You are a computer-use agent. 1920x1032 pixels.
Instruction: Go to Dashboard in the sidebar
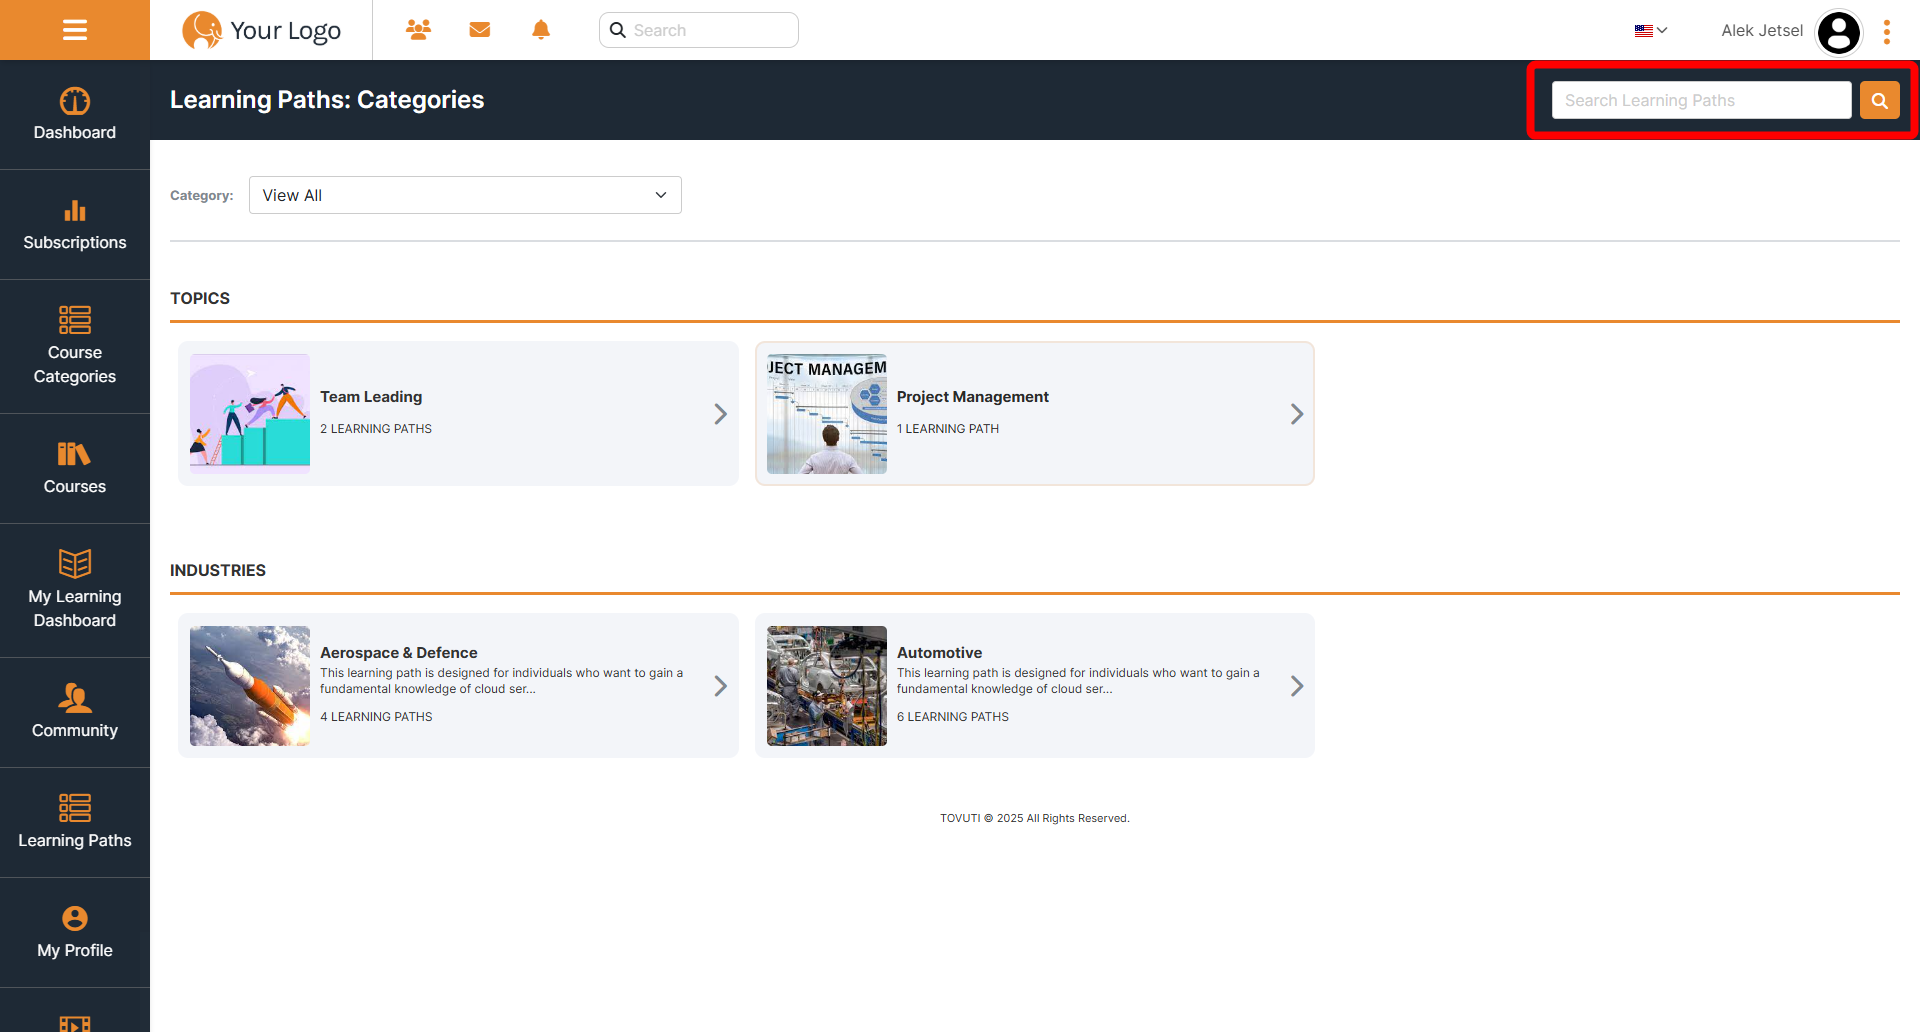[x=75, y=115]
